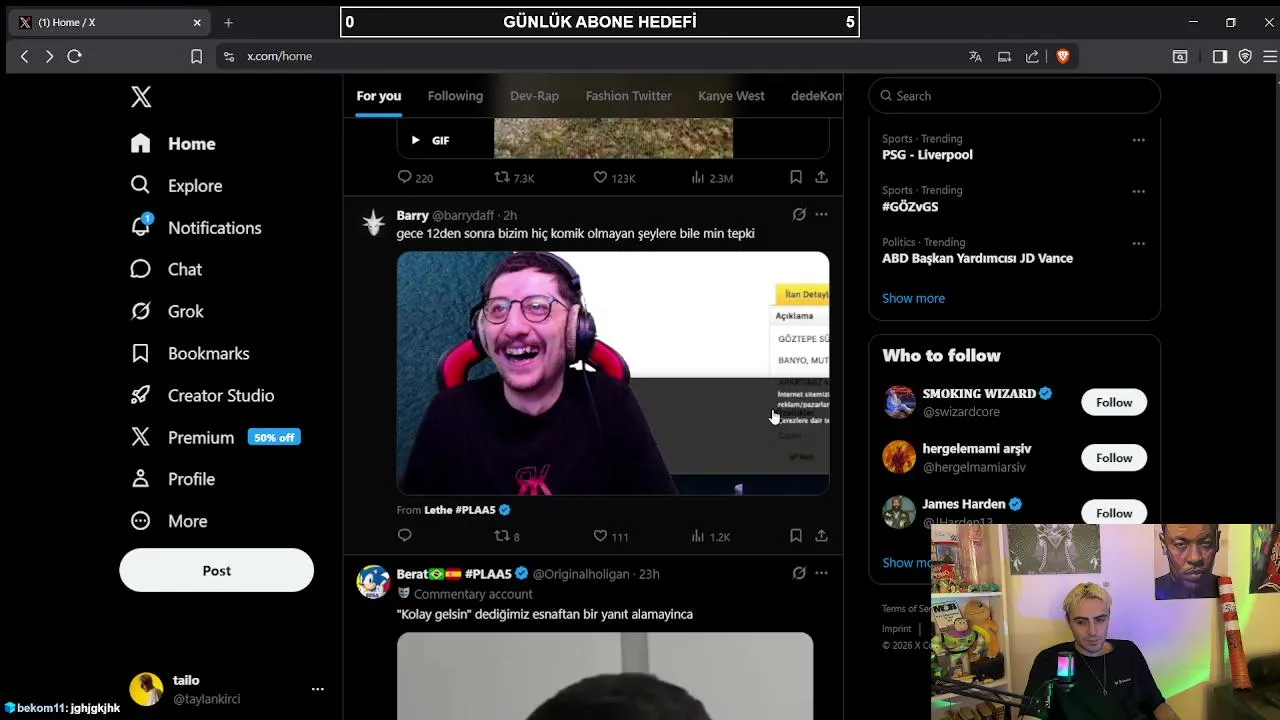Go forward with the browser forward arrow
Image resolution: width=1280 pixels, height=720 pixels.
tap(49, 57)
